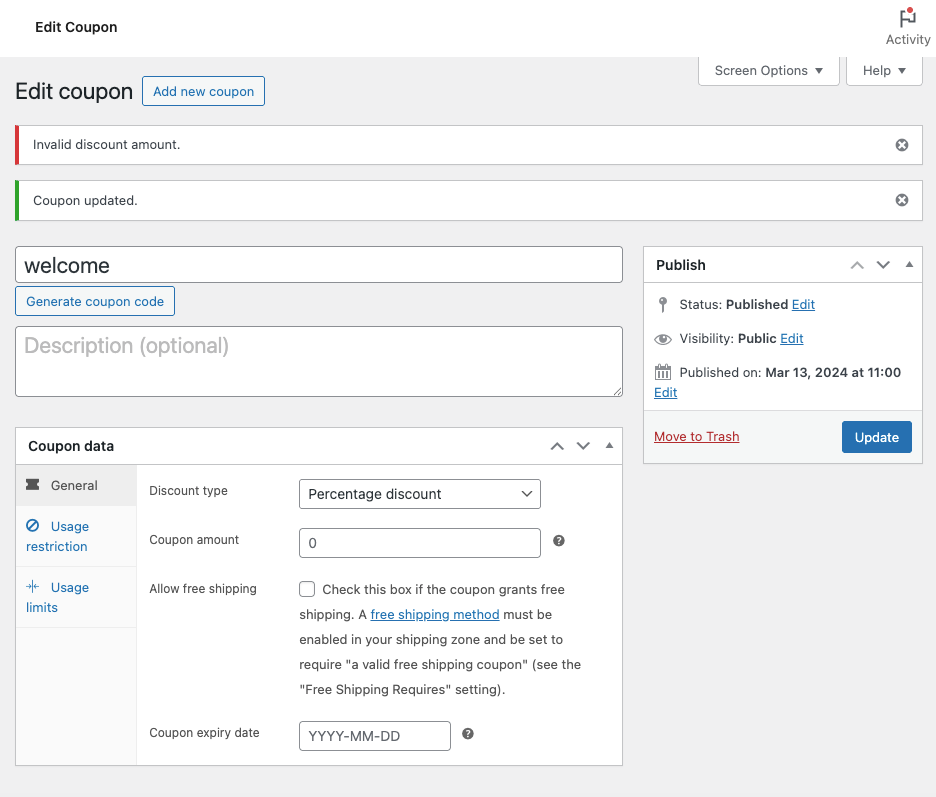Click Add new coupon button
The width and height of the screenshot is (936, 797).
(203, 91)
